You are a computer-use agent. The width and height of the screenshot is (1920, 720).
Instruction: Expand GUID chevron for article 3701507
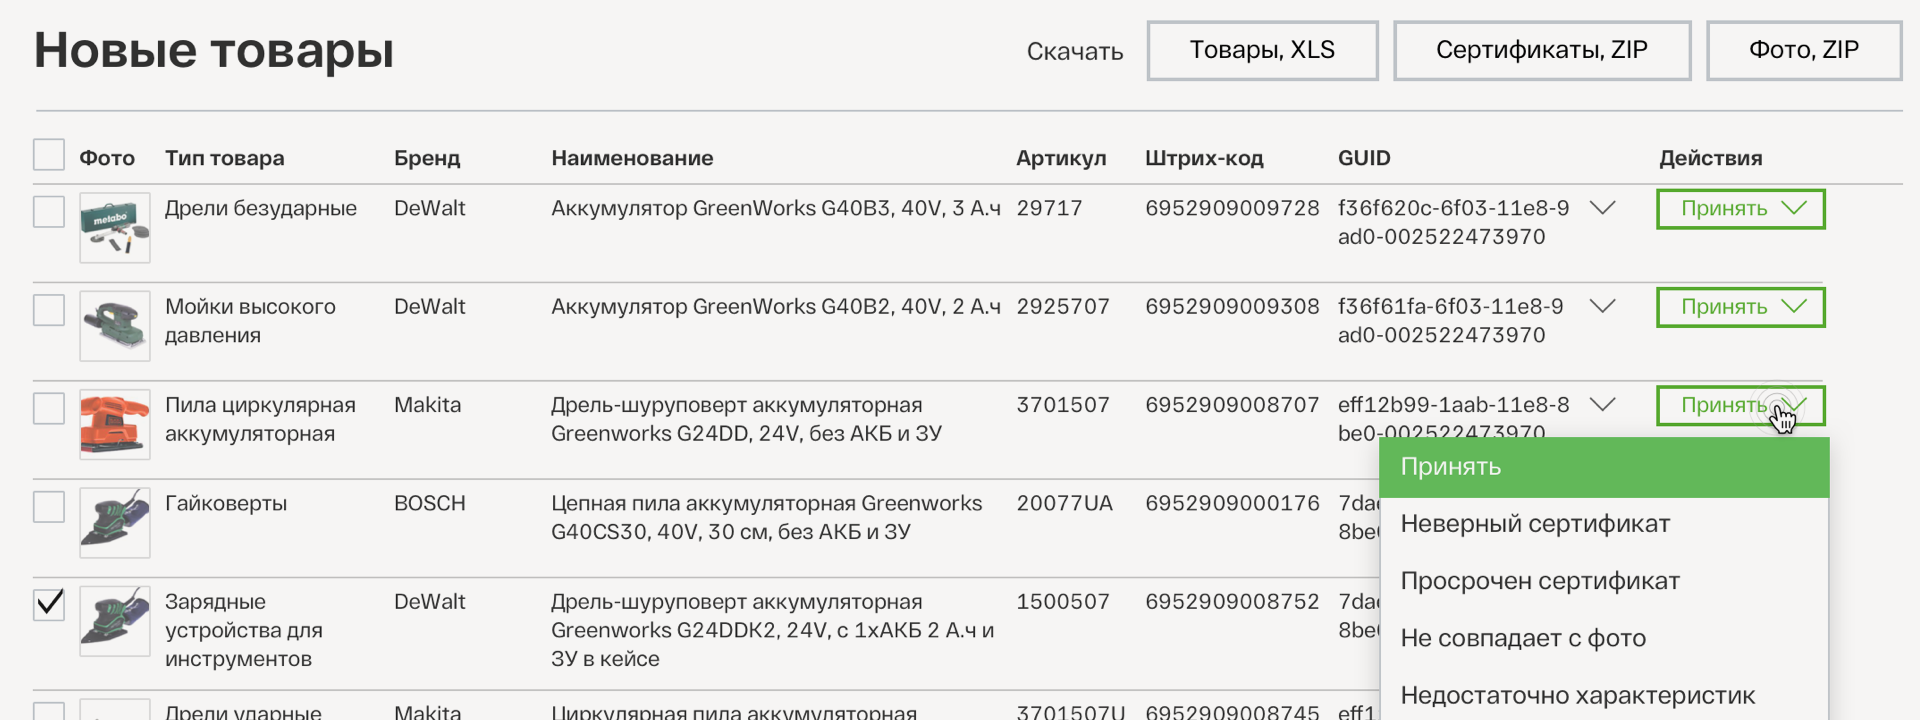[x=1603, y=404]
